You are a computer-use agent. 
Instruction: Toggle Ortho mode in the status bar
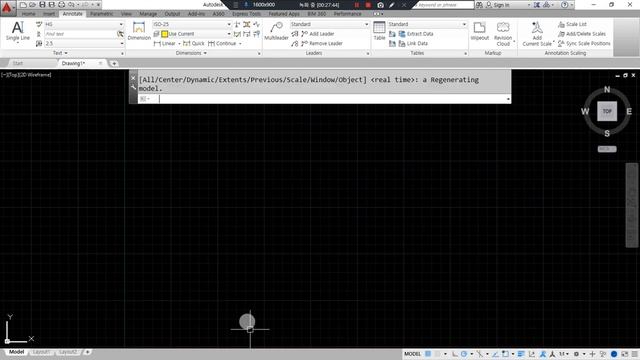(x=455, y=354)
